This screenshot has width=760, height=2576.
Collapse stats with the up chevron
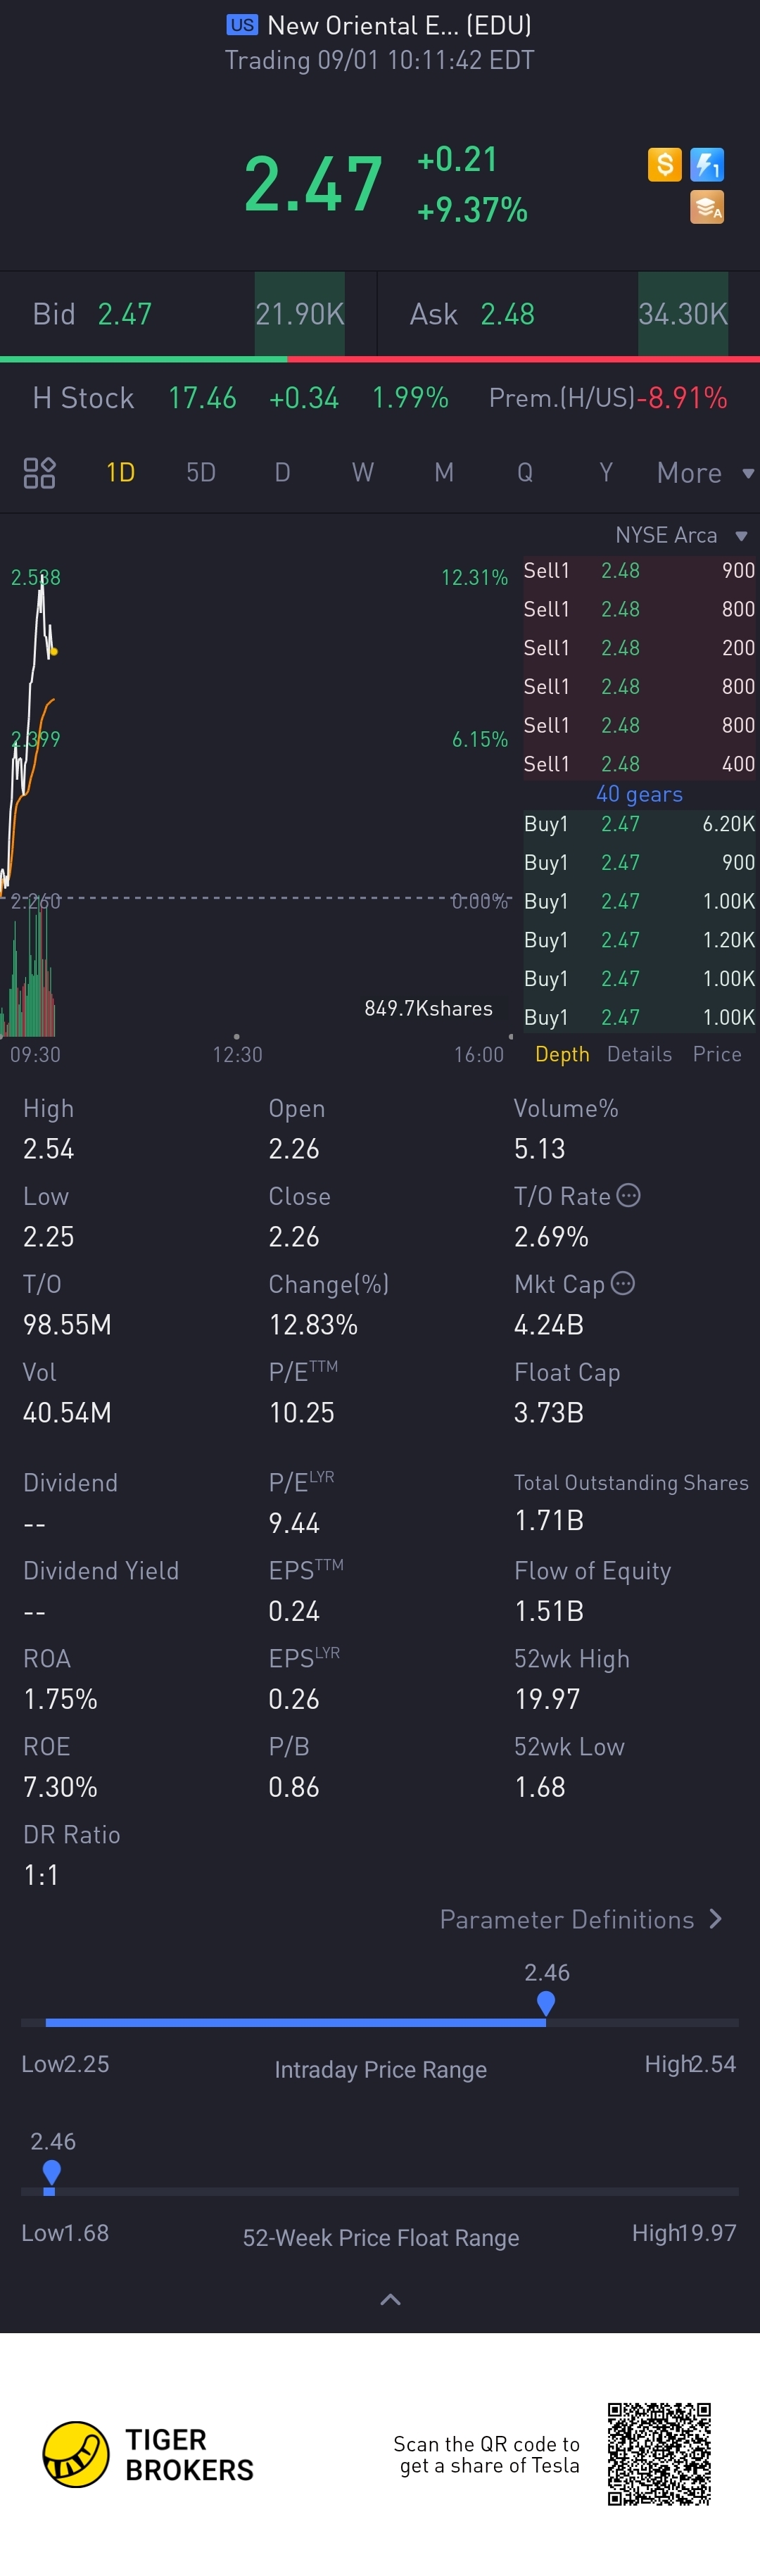click(390, 2299)
